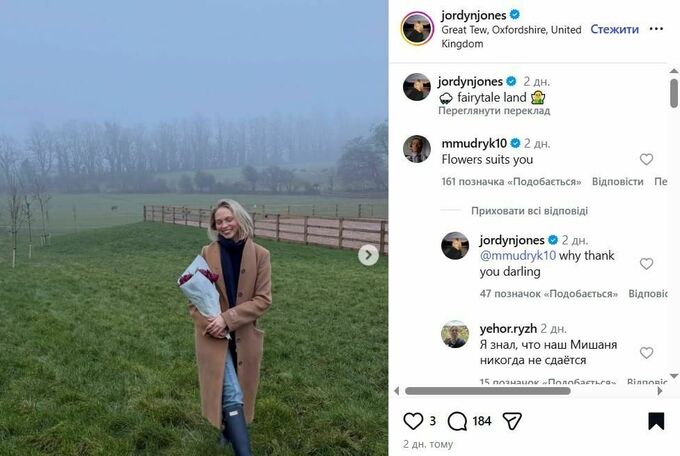Collapse replies with Приховати всі відповіді

[x=529, y=211]
